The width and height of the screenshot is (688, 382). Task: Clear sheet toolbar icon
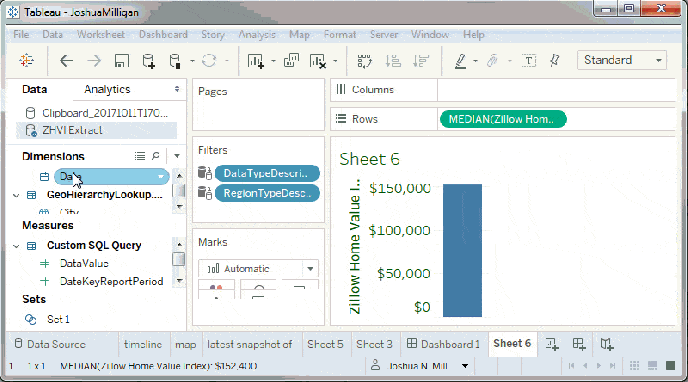(x=318, y=61)
